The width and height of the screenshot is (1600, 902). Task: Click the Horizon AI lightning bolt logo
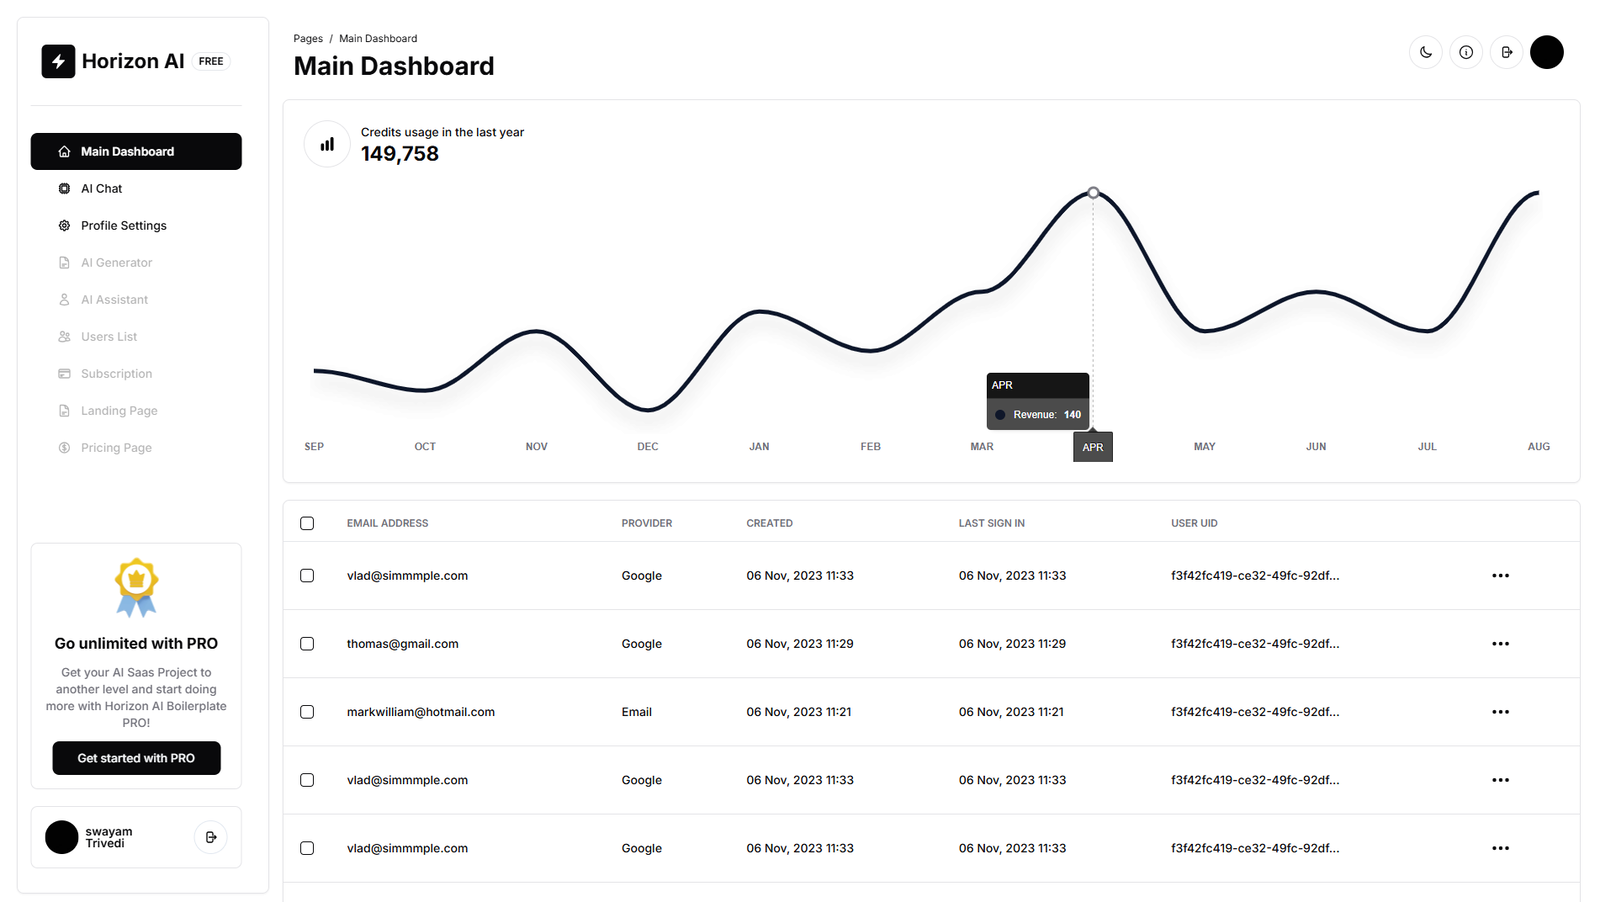(x=58, y=61)
